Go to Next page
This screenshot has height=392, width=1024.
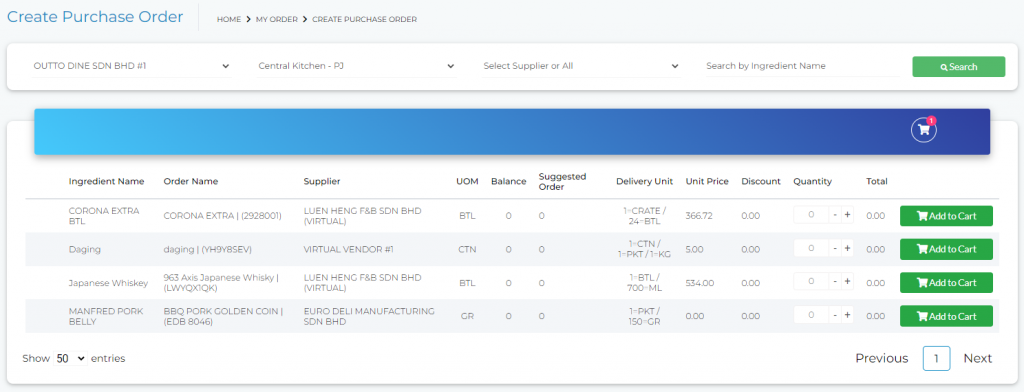pos(978,358)
